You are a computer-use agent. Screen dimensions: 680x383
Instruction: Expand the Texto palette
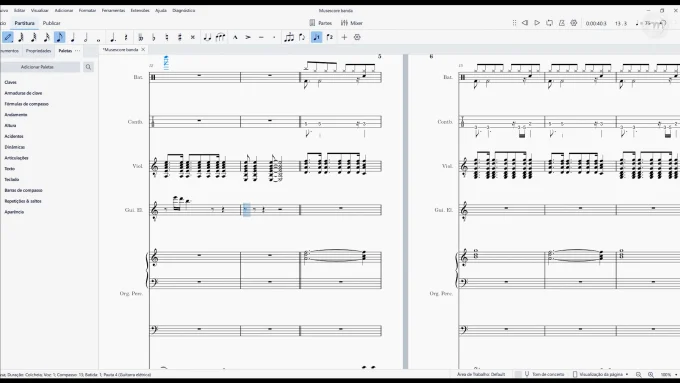(10, 169)
